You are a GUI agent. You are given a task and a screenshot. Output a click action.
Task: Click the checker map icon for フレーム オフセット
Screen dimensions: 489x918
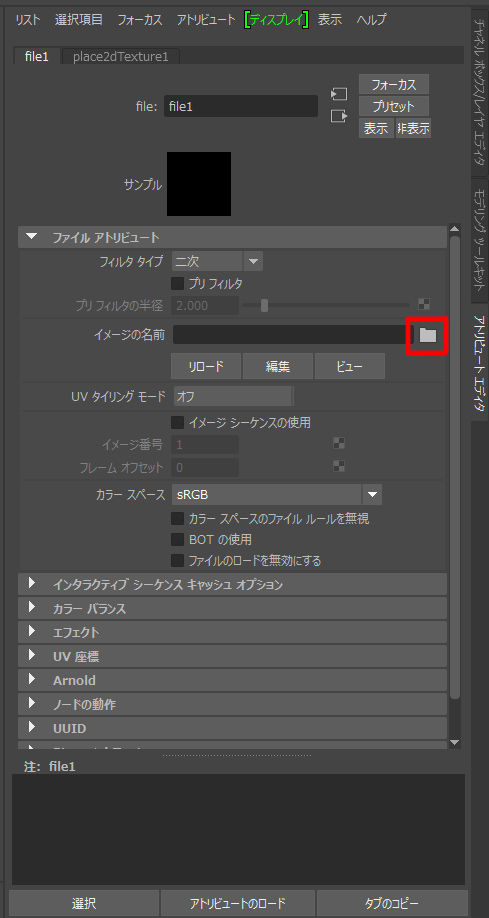339,466
